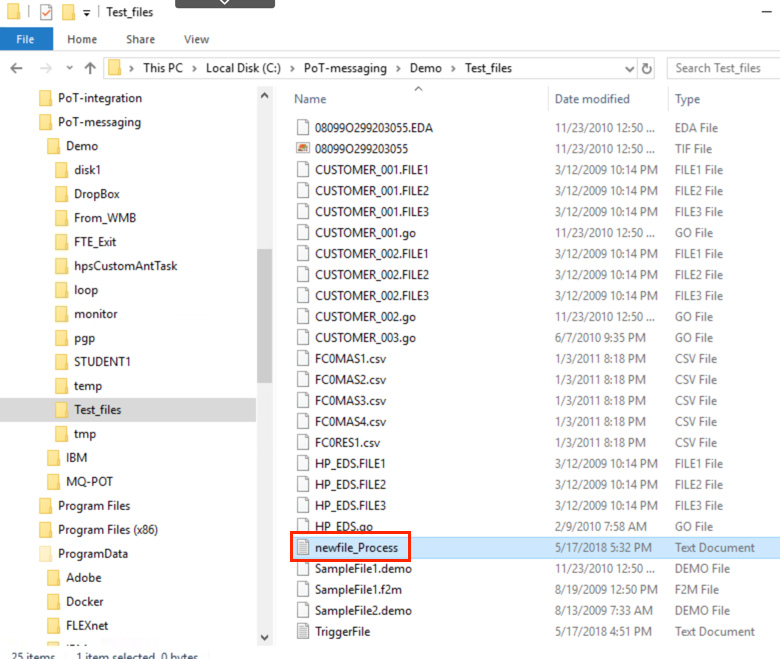The width and height of the screenshot is (780, 659).
Task: Click the Docker folder icon in tree
Action: coord(54,601)
